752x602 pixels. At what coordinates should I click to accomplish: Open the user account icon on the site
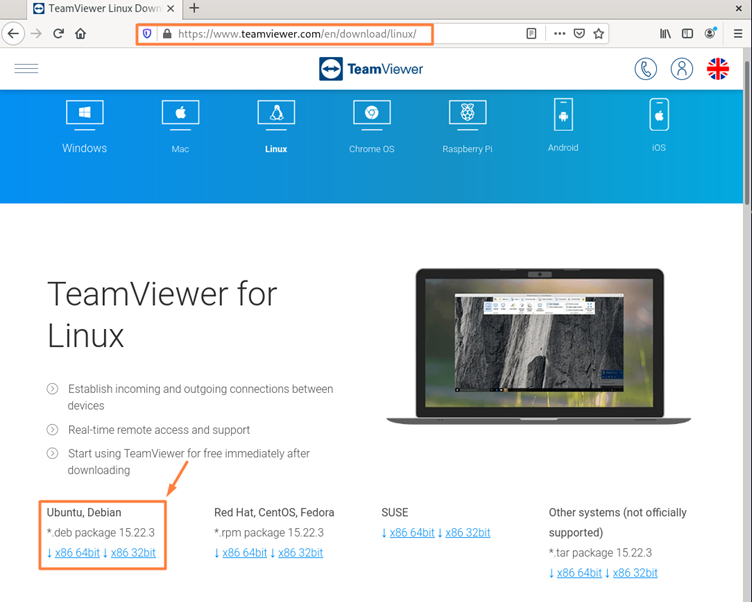click(682, 69)
